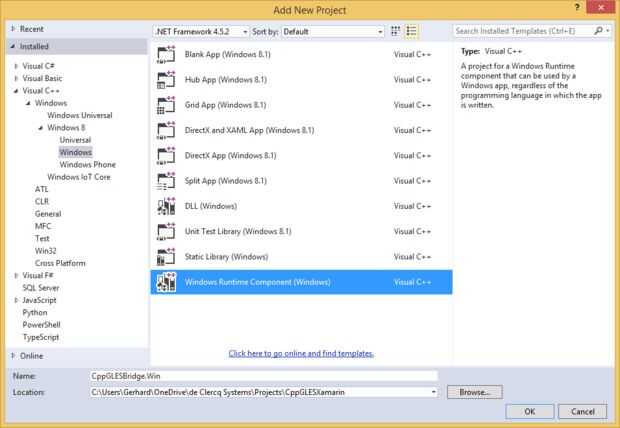Select 'Unit Test Library (Windows 8.1)' name
620x428 pixels.
click(x=238, y=232)
